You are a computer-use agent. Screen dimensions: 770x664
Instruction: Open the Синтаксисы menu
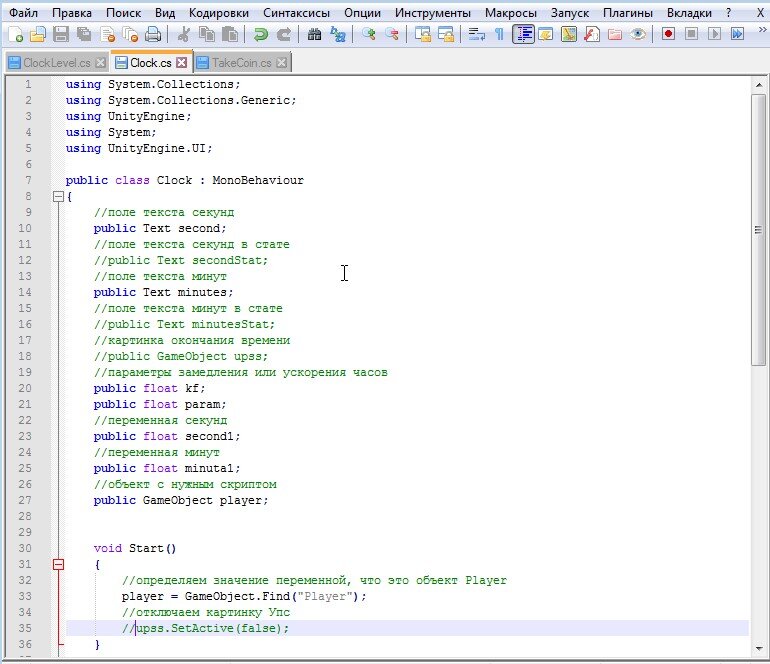click(296, 13)
